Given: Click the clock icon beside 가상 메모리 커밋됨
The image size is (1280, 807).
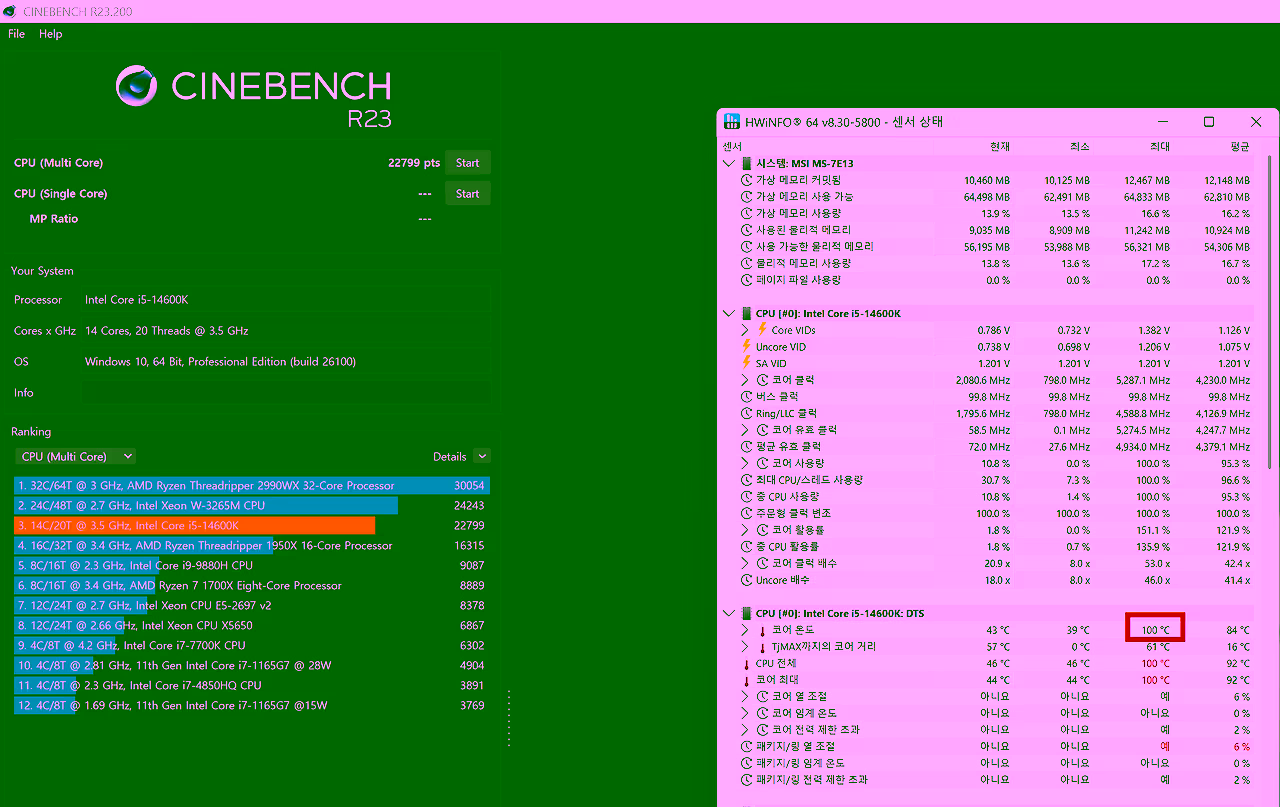Looking at the screenshot, I should click(x=746, y=180).
